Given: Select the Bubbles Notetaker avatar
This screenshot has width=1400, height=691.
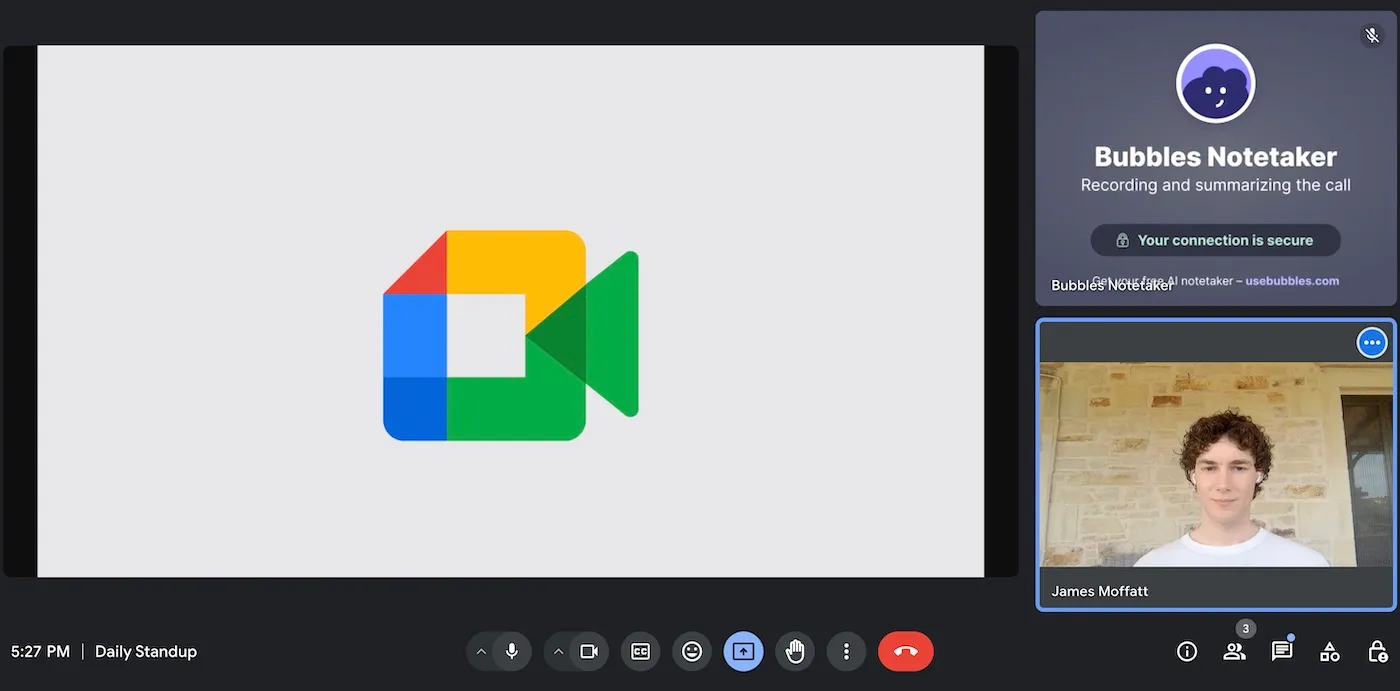Looking at the screenshot, I should [x=1216, y=84].
